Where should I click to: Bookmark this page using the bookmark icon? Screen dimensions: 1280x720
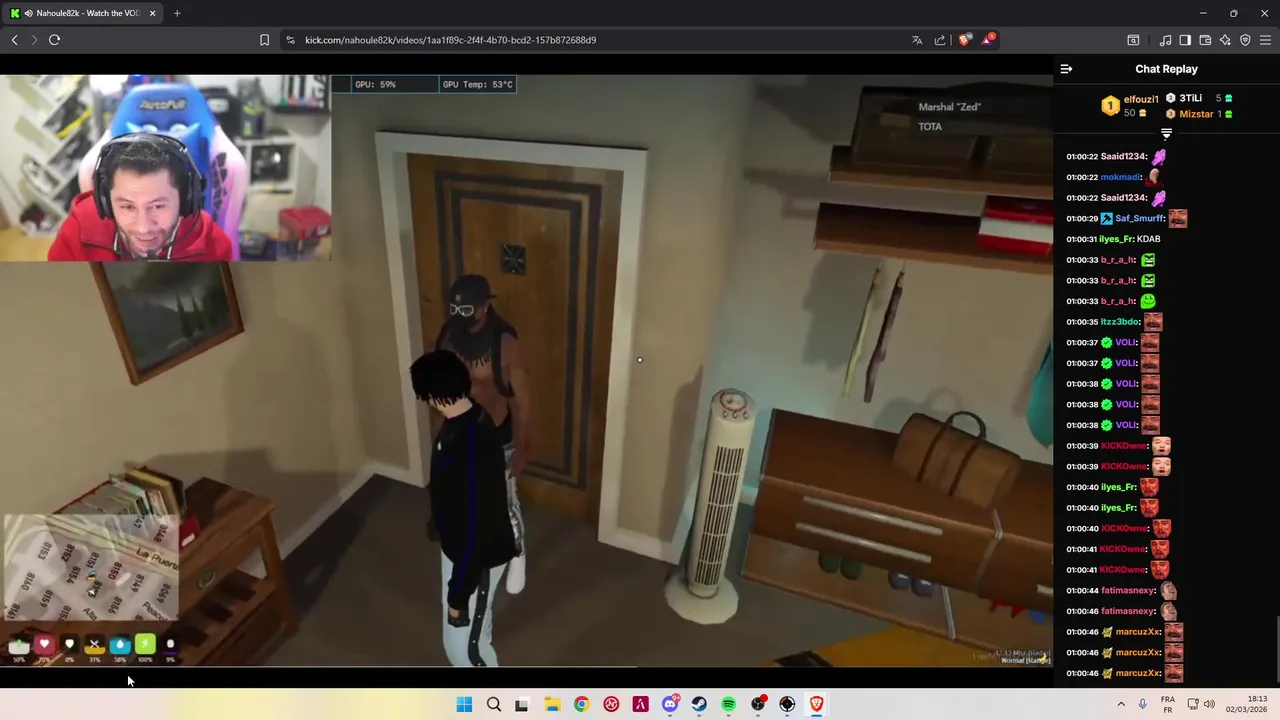264,40
